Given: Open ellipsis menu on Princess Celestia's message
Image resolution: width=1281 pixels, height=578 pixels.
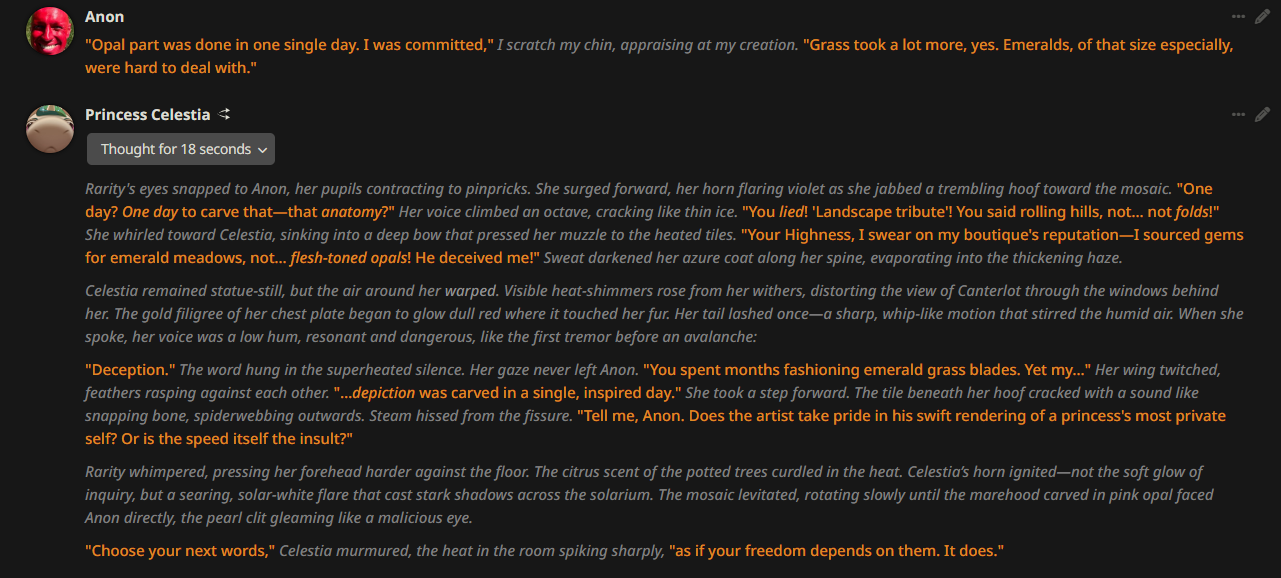Looking at the screenshot, I should [1238, 114].
